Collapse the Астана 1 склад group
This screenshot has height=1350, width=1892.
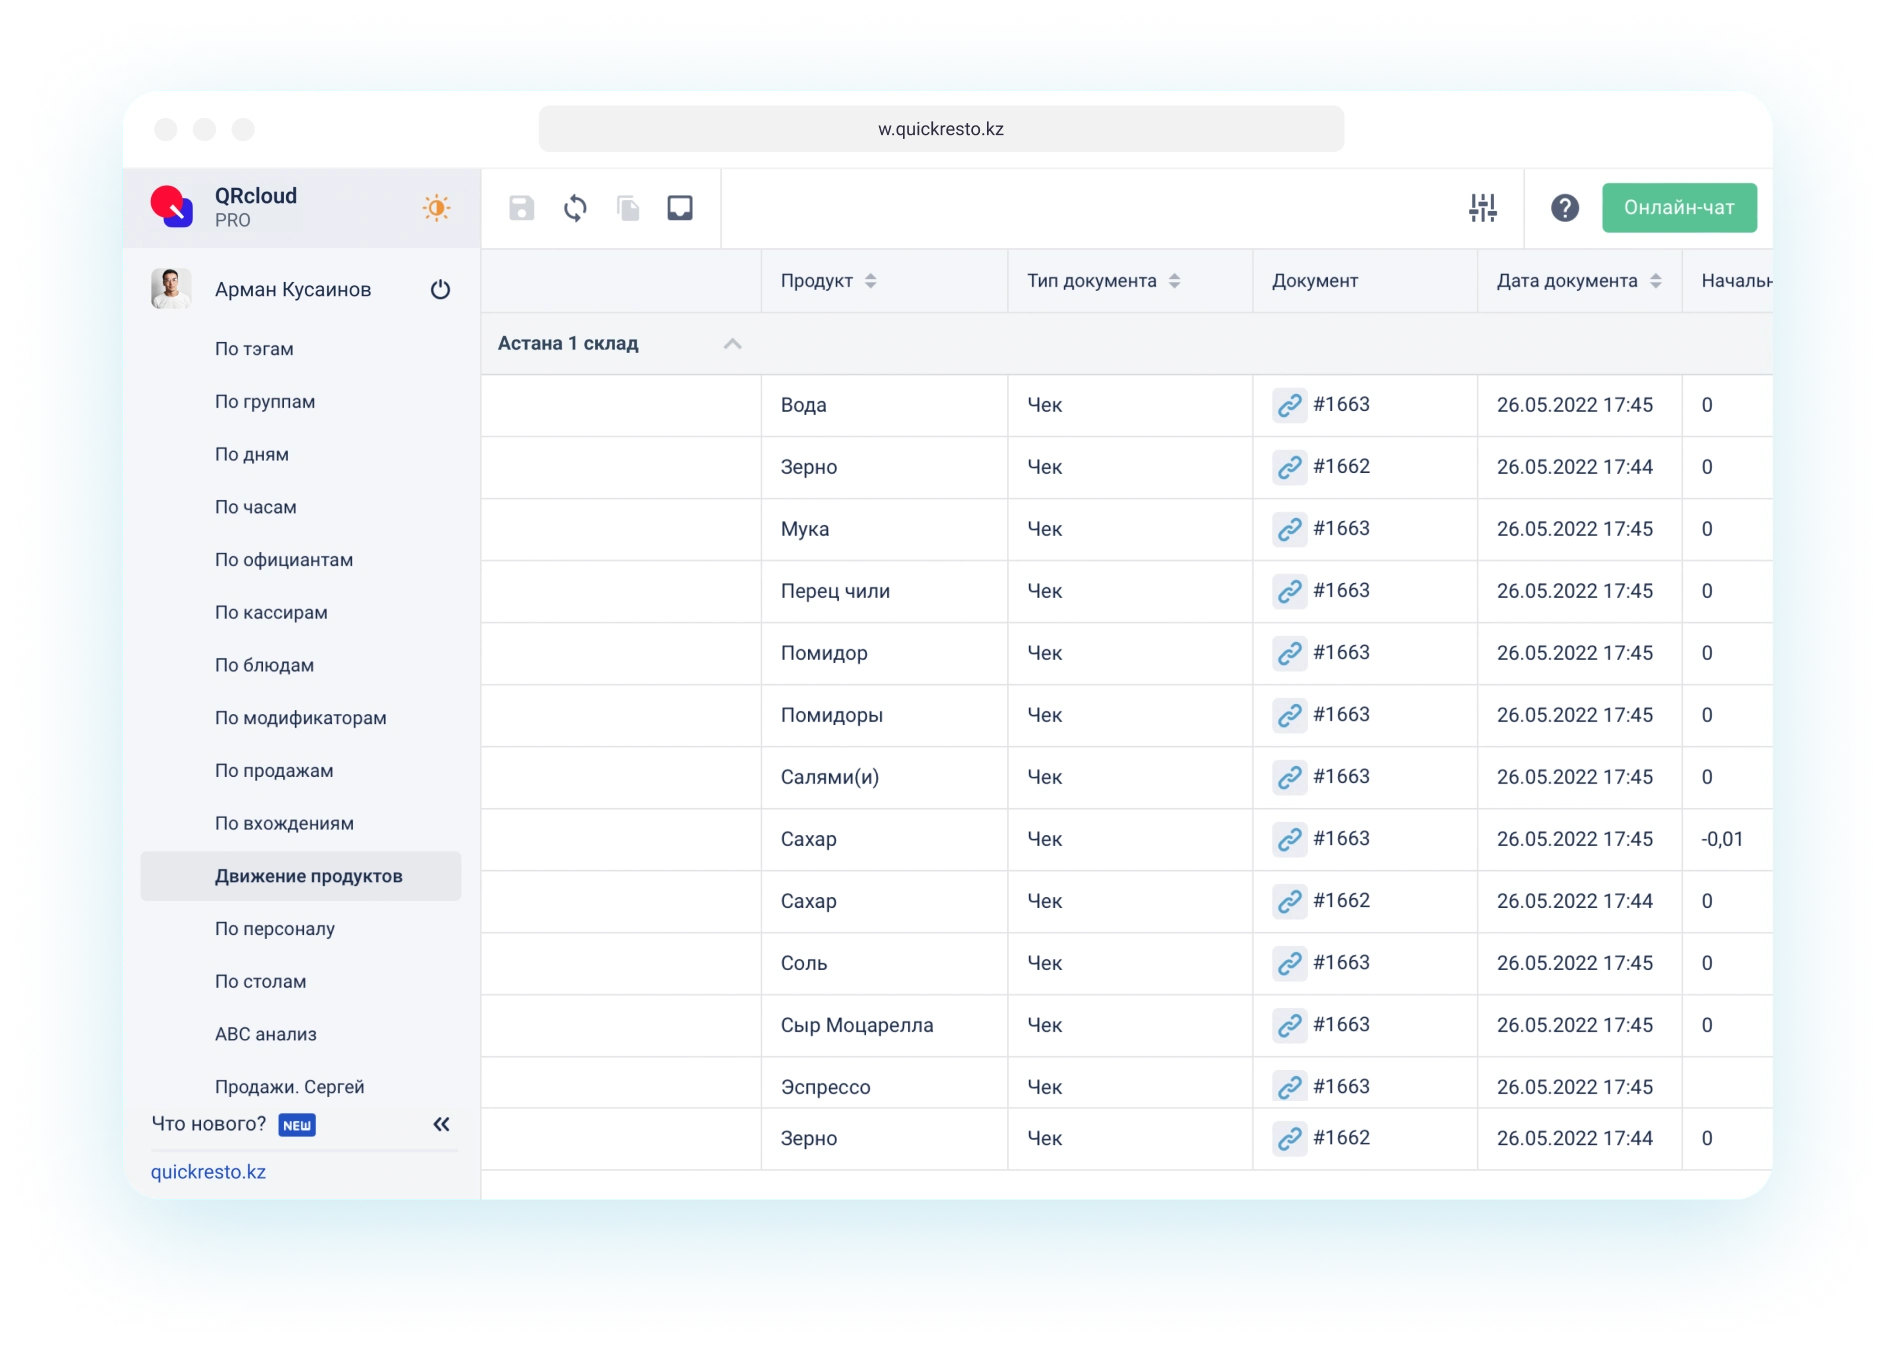tap(732, 344)
